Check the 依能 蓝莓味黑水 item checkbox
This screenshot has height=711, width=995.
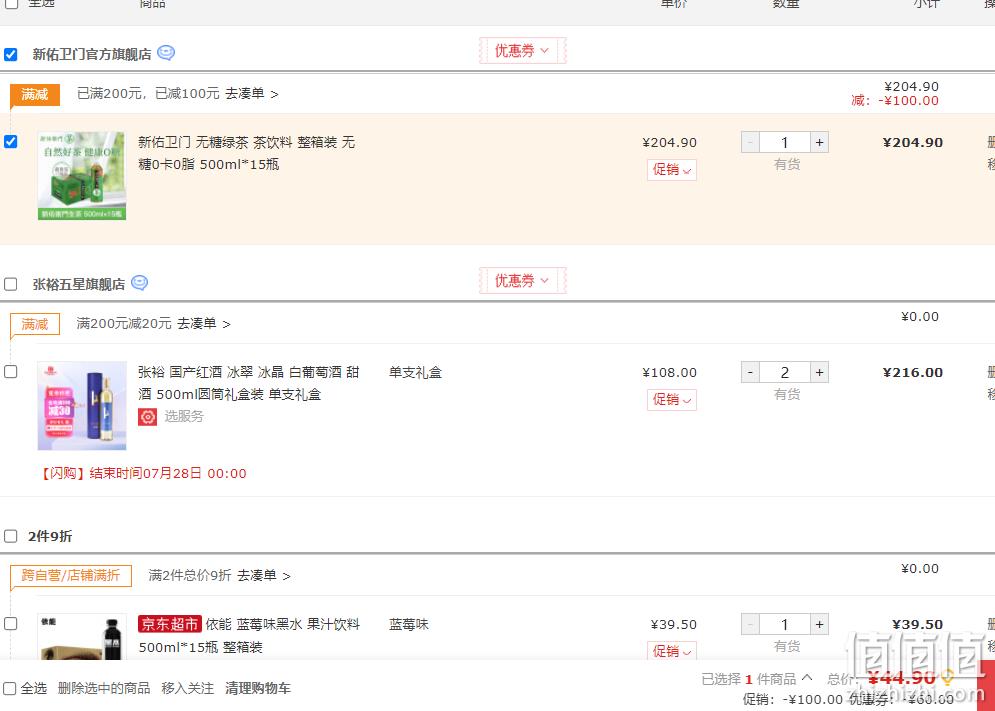pyautogui.click(x=11, y=623)
